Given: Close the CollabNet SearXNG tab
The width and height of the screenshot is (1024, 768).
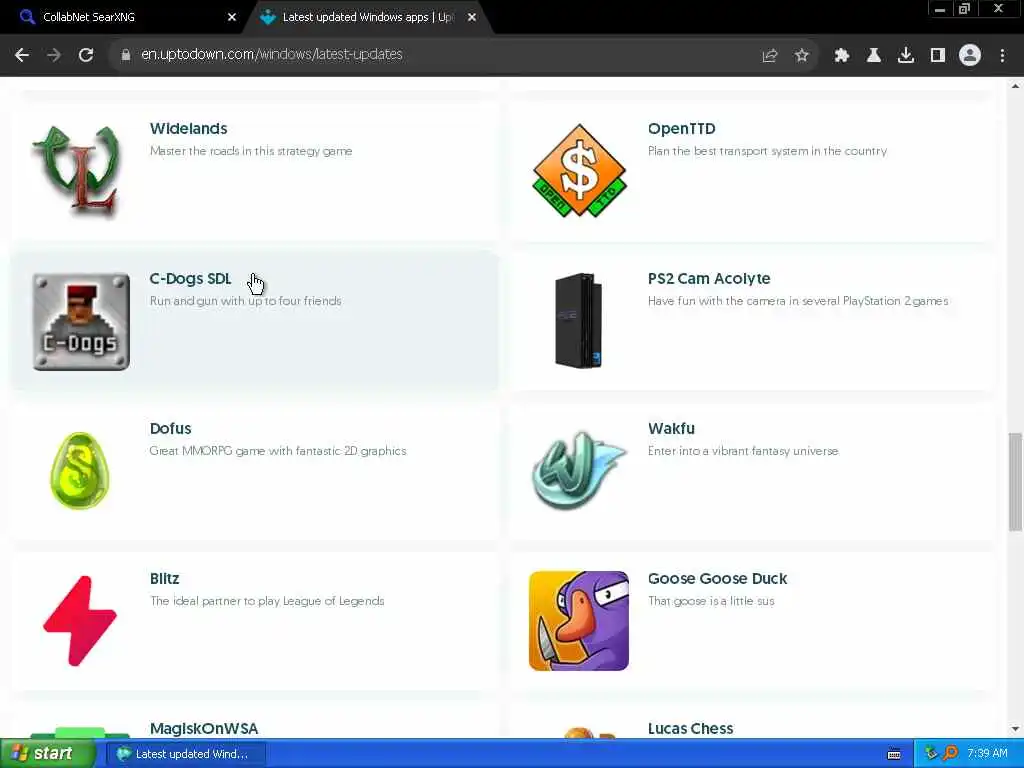Looking at the screenshot, I should 232,18.
